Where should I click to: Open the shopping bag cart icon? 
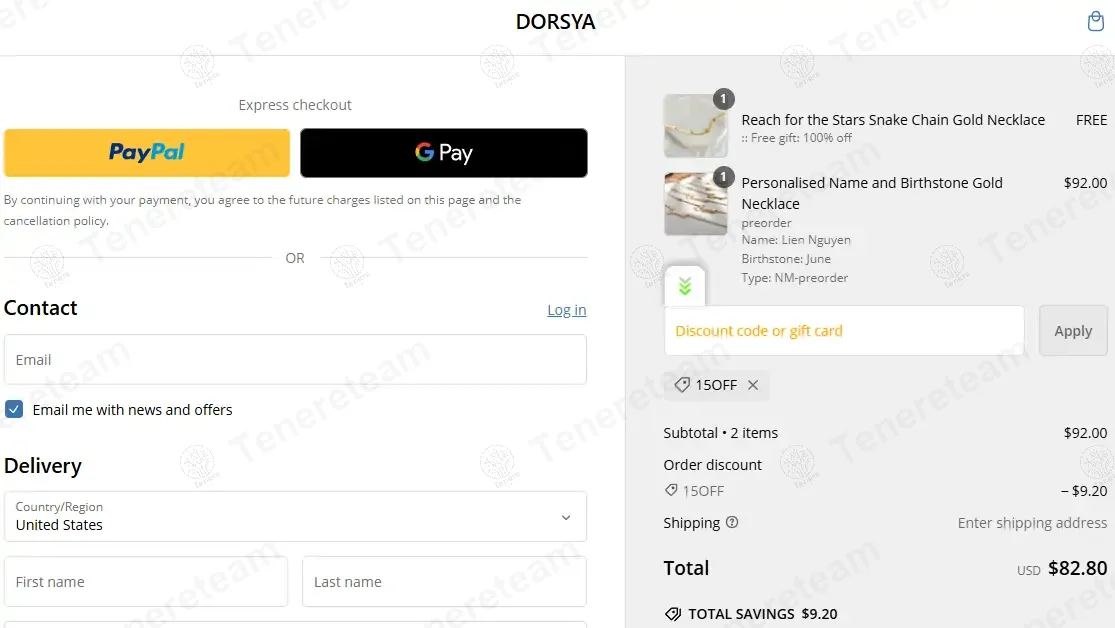tap(1095, 22)
